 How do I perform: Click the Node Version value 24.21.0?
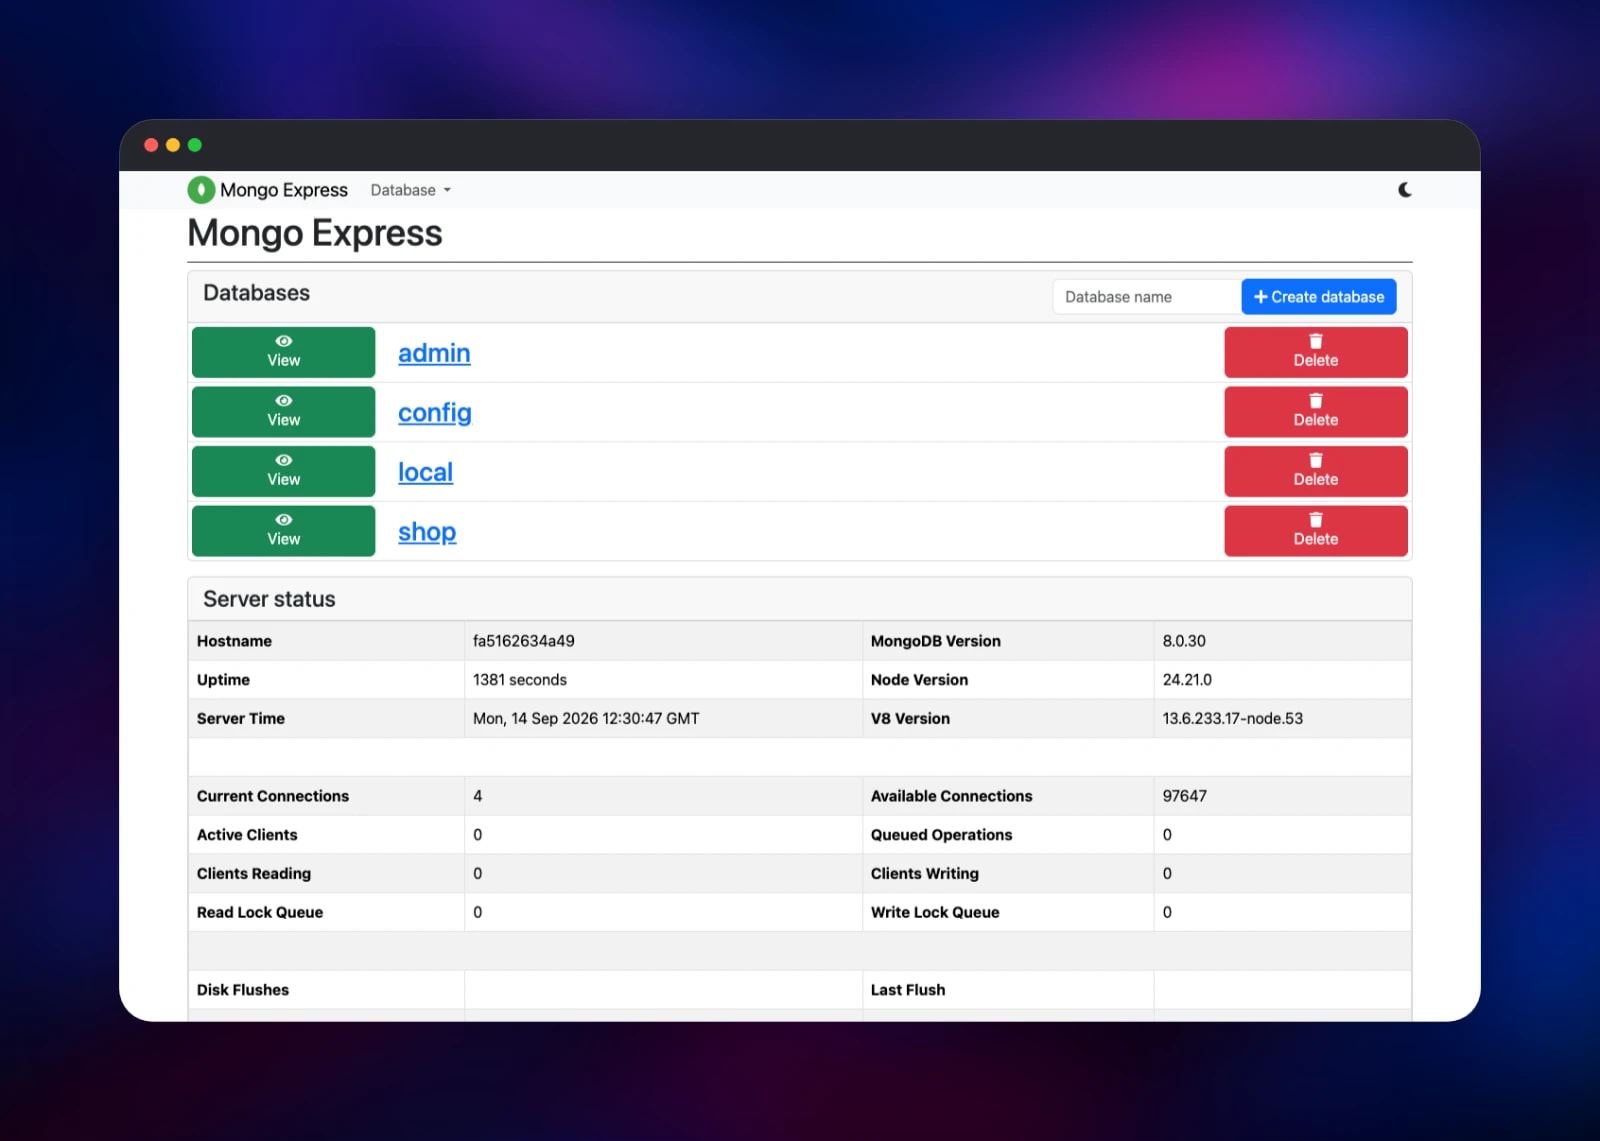[1187, 680]
